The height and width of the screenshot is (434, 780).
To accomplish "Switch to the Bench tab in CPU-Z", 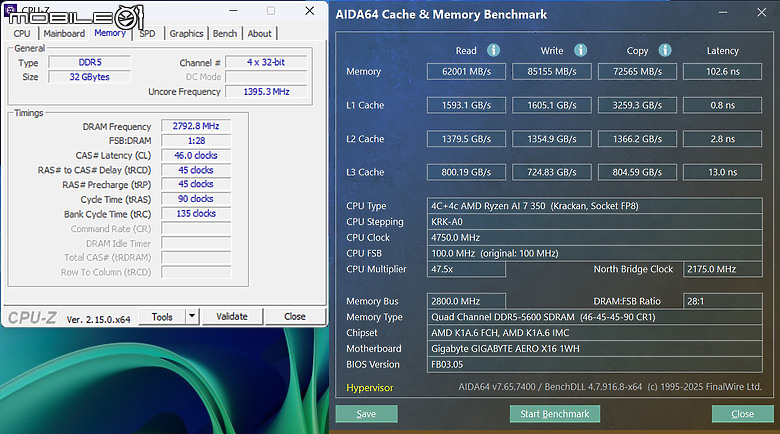I will 225,33.
